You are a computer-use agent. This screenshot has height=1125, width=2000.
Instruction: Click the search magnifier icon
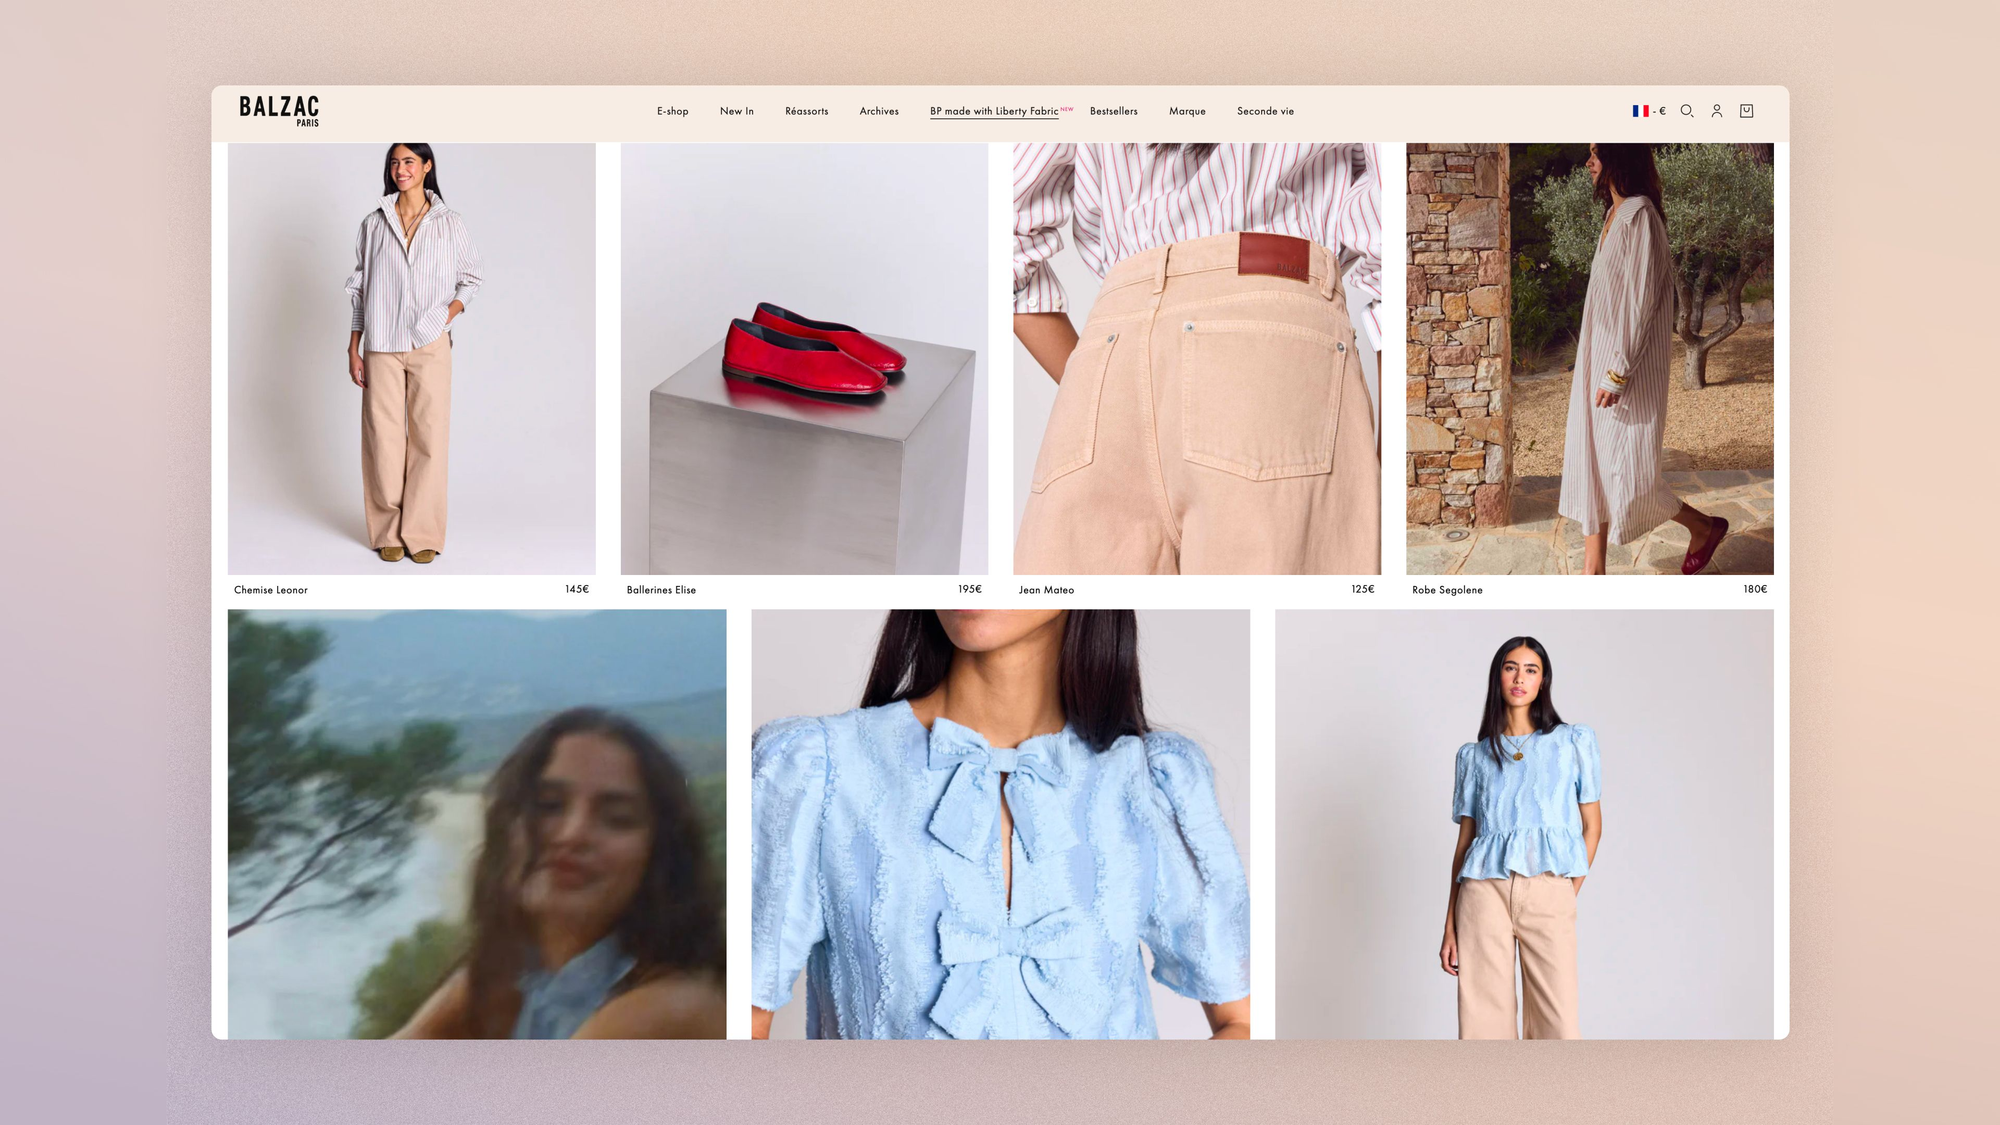(1686, 111)
